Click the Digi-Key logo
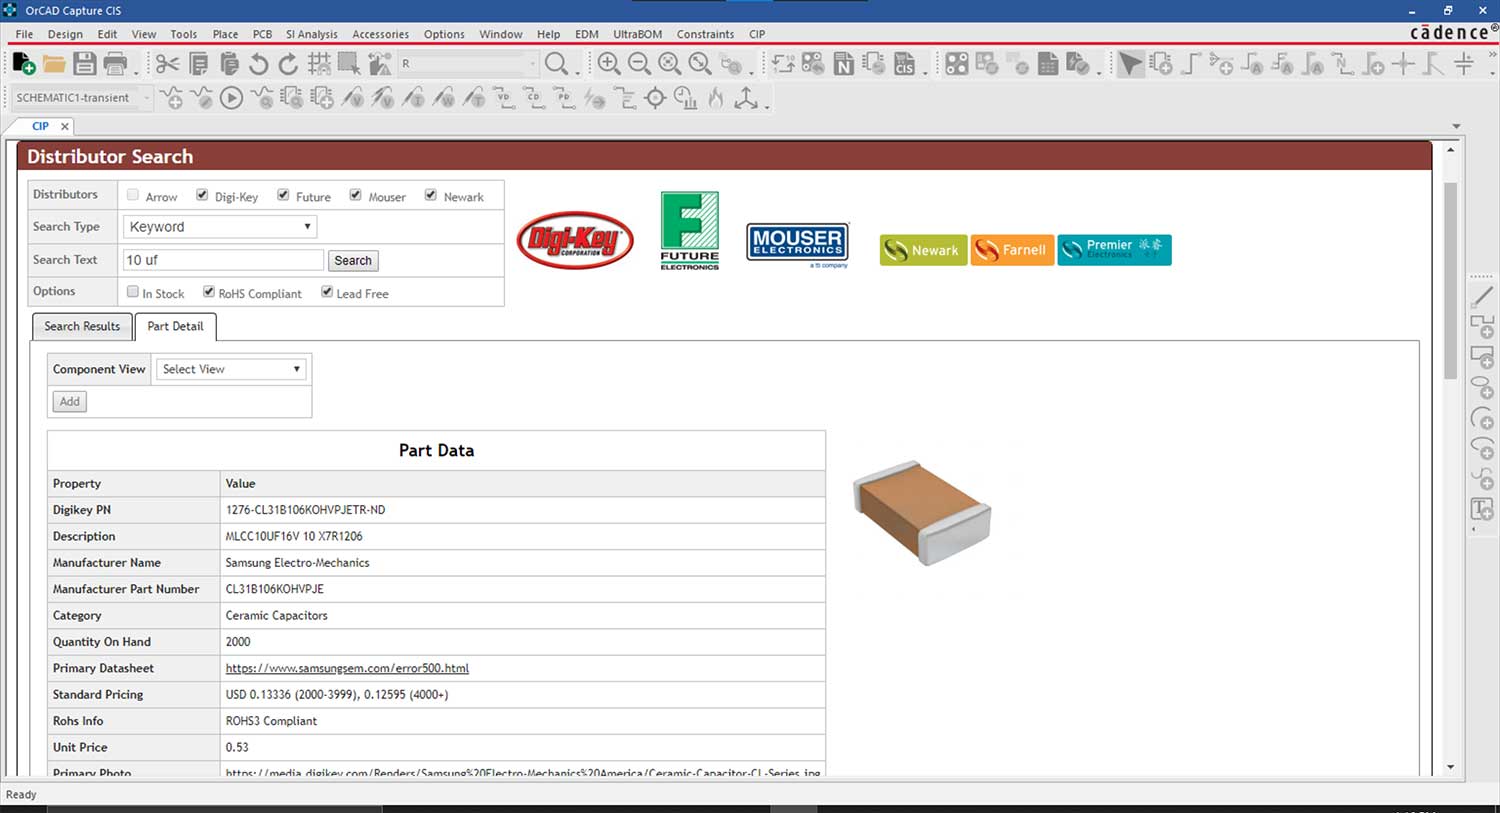1500x813 pixels. (x=575, y=240)
